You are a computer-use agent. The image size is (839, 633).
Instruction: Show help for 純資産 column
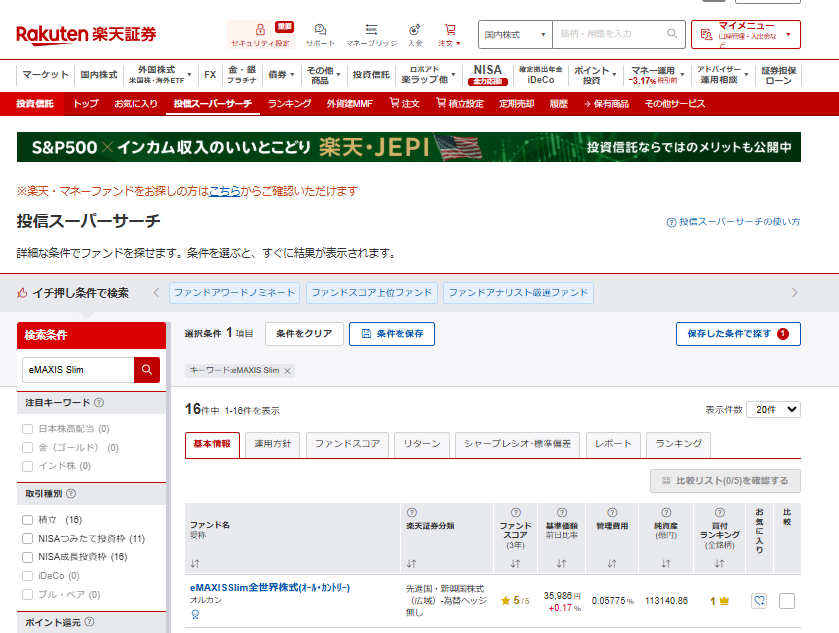(666, 513)
